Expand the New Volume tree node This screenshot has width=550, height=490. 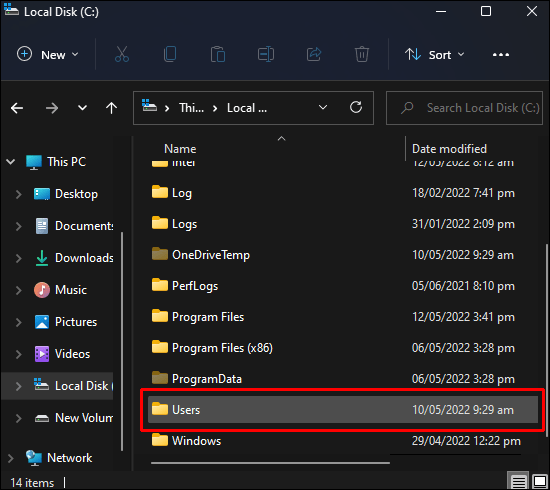click(19, 418)
